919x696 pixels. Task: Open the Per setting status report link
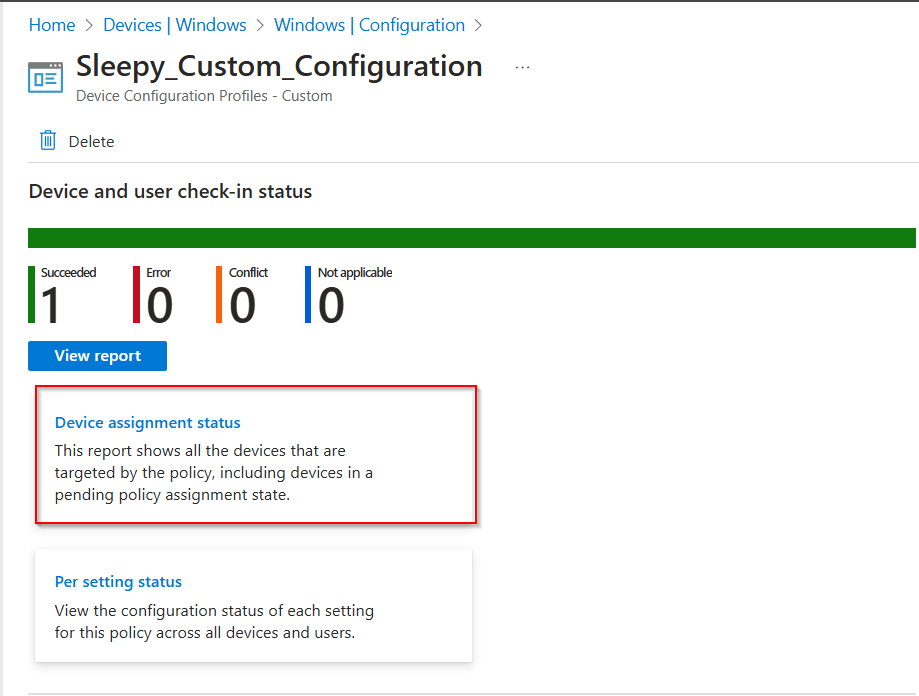tap(118, 582)
